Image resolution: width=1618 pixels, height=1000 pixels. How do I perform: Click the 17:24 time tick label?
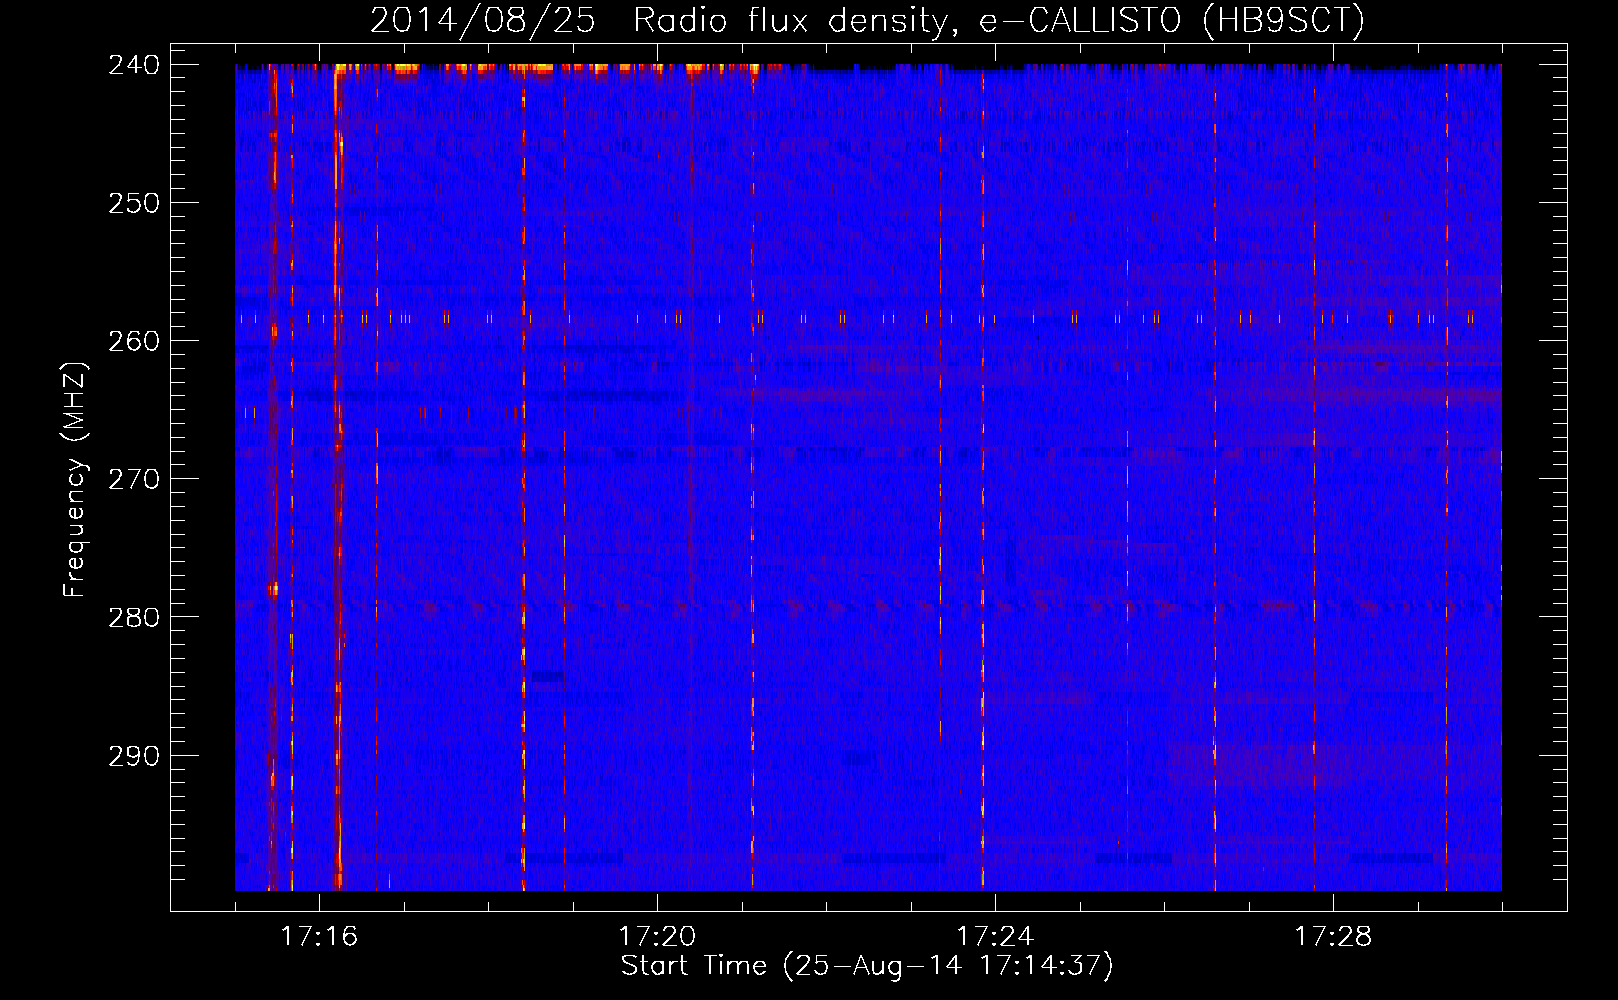995,937
